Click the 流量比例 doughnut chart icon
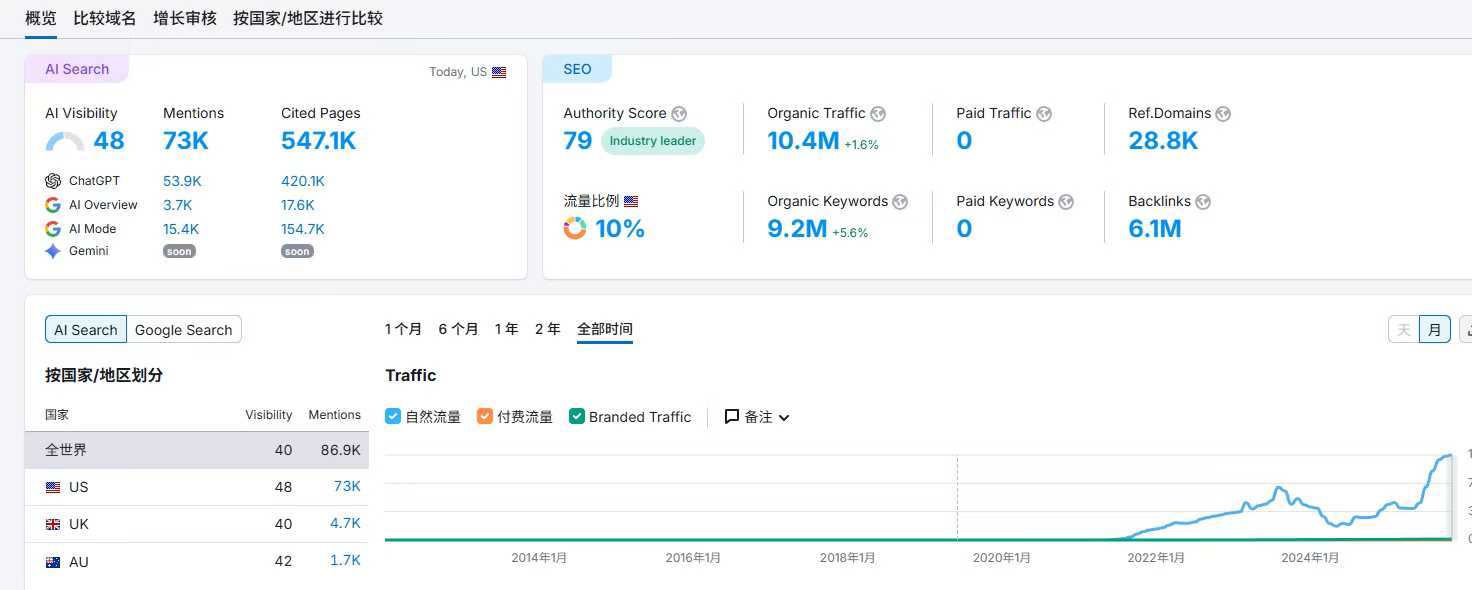 click(574, 228)
